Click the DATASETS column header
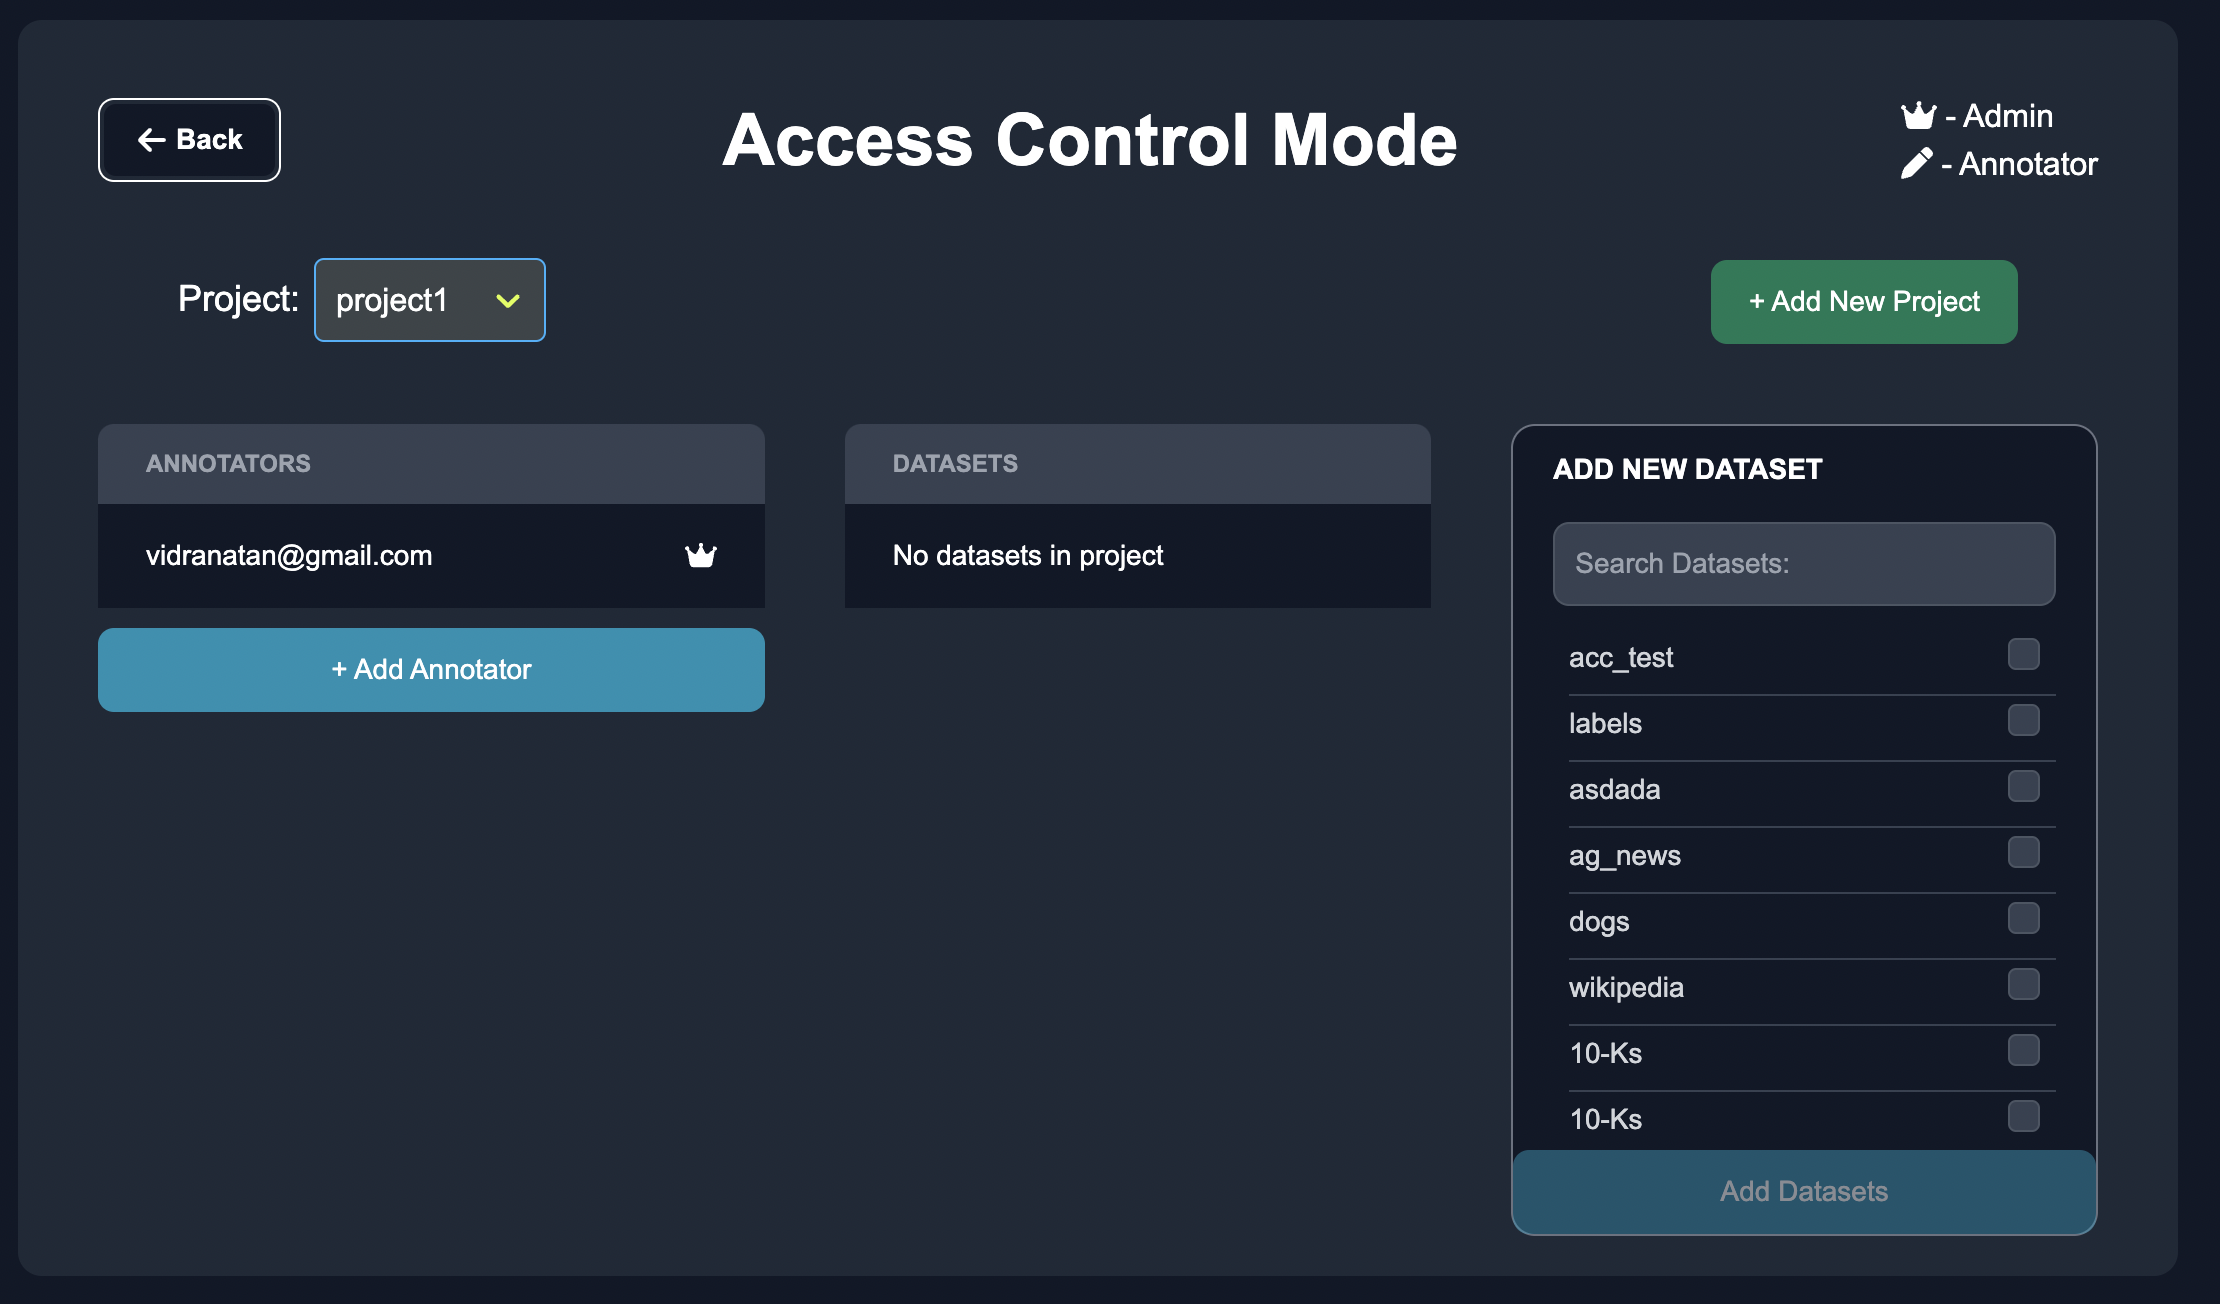This screenshot has width=2220, height=1304. [x=955, y=464]
